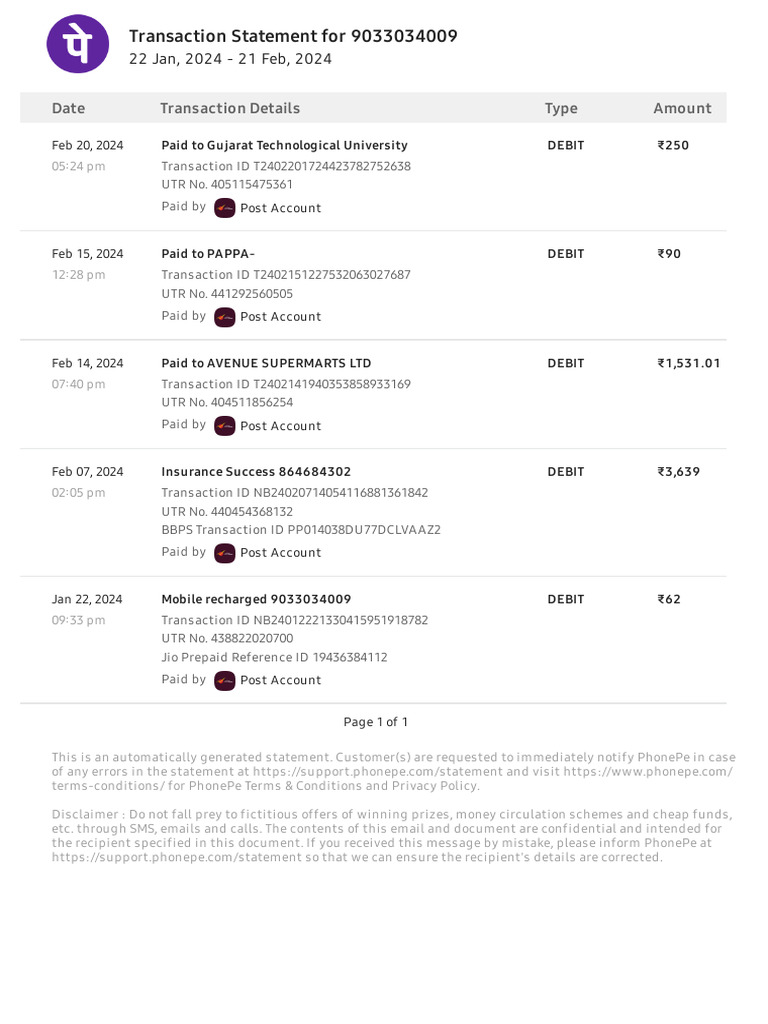
Task: Click Post Account icon under PAPPA payment
Action: click(225, 317)
